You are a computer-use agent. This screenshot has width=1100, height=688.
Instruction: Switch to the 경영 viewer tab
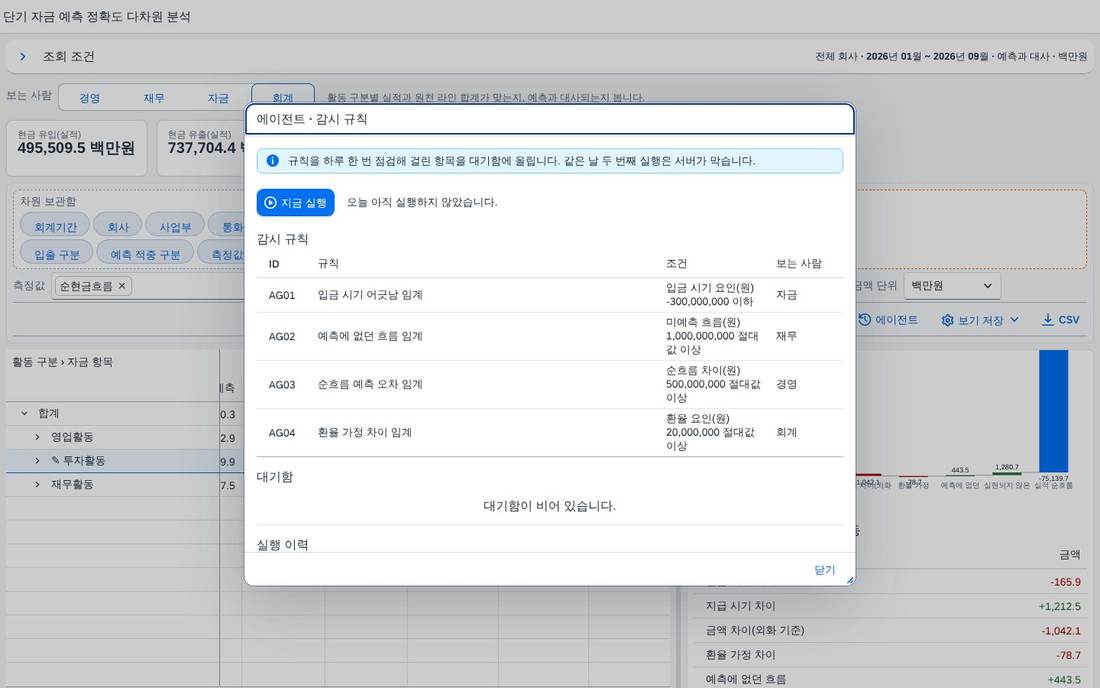pyautogui.click(x=89, y=97)
